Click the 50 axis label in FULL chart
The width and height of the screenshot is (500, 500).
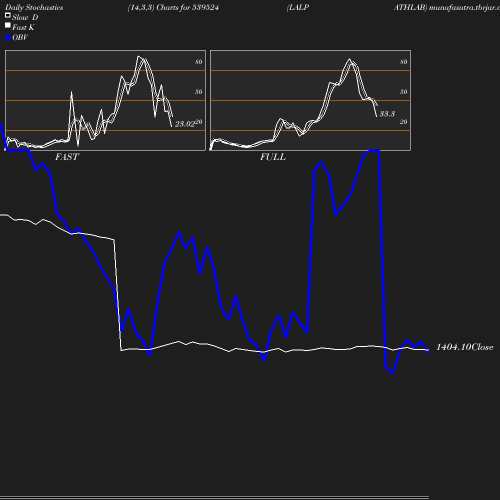[404, 92]
